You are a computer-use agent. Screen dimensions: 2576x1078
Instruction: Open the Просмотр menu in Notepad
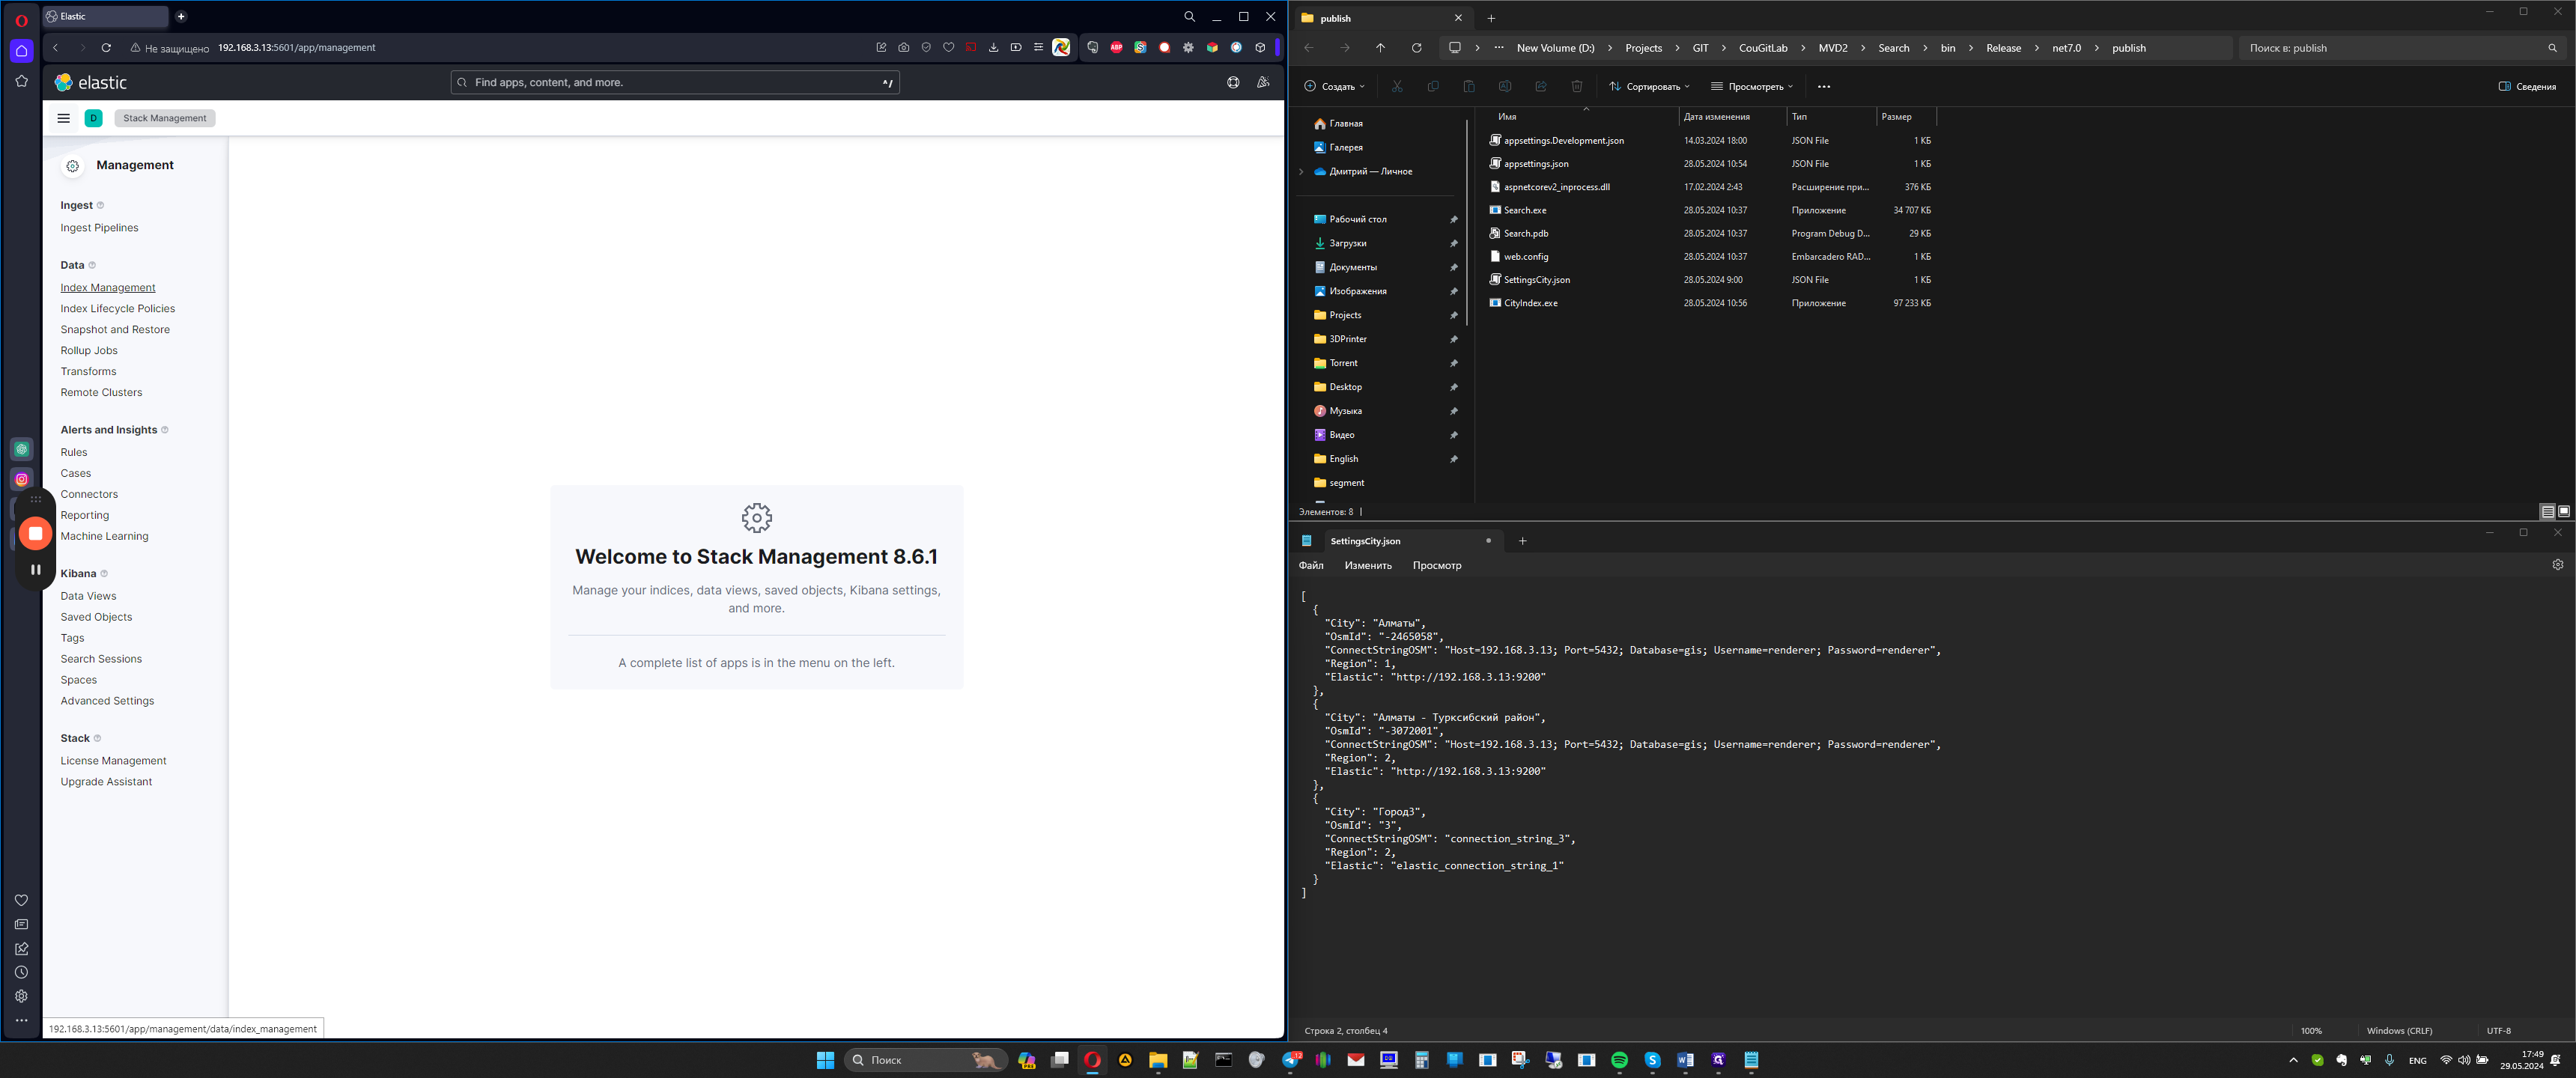[1436, 565]
